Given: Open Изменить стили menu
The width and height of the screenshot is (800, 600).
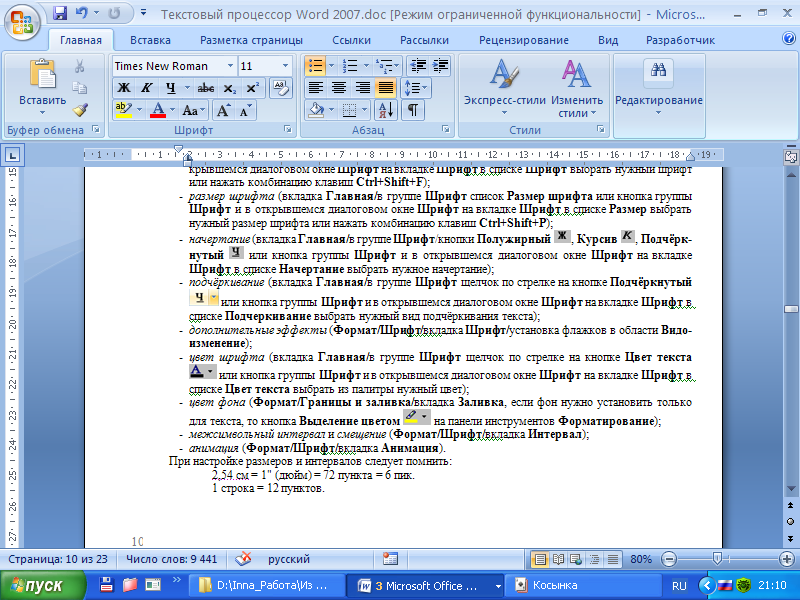Looking at the screenshot, I should (577, 87).
